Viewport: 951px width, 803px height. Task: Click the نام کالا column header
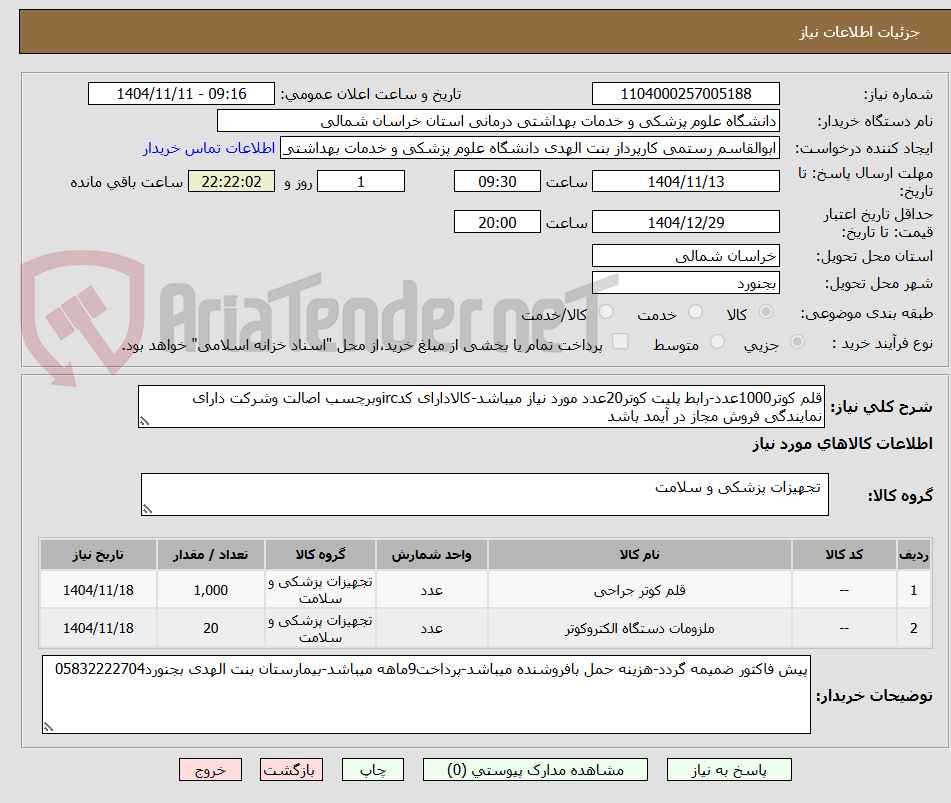pos(639,554)
